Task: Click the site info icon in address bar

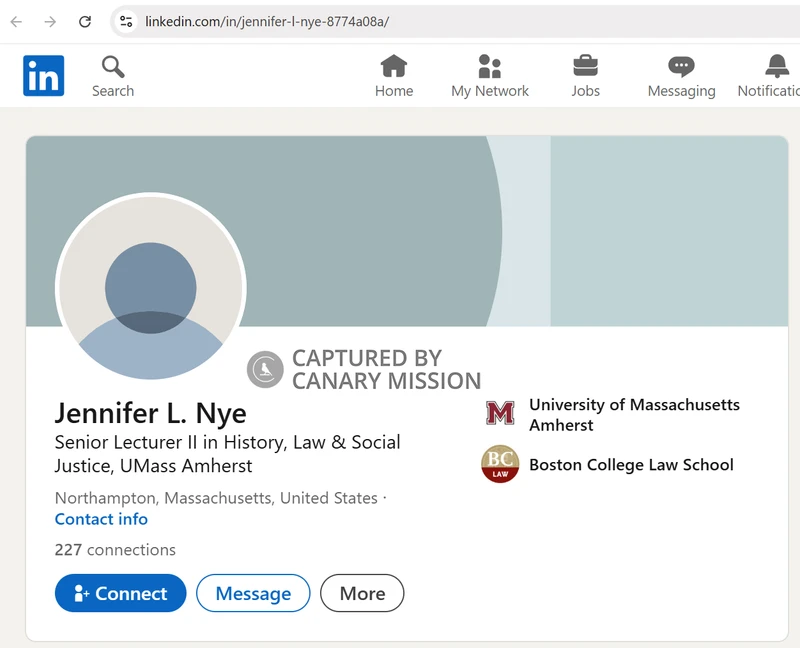Action: 125,21
